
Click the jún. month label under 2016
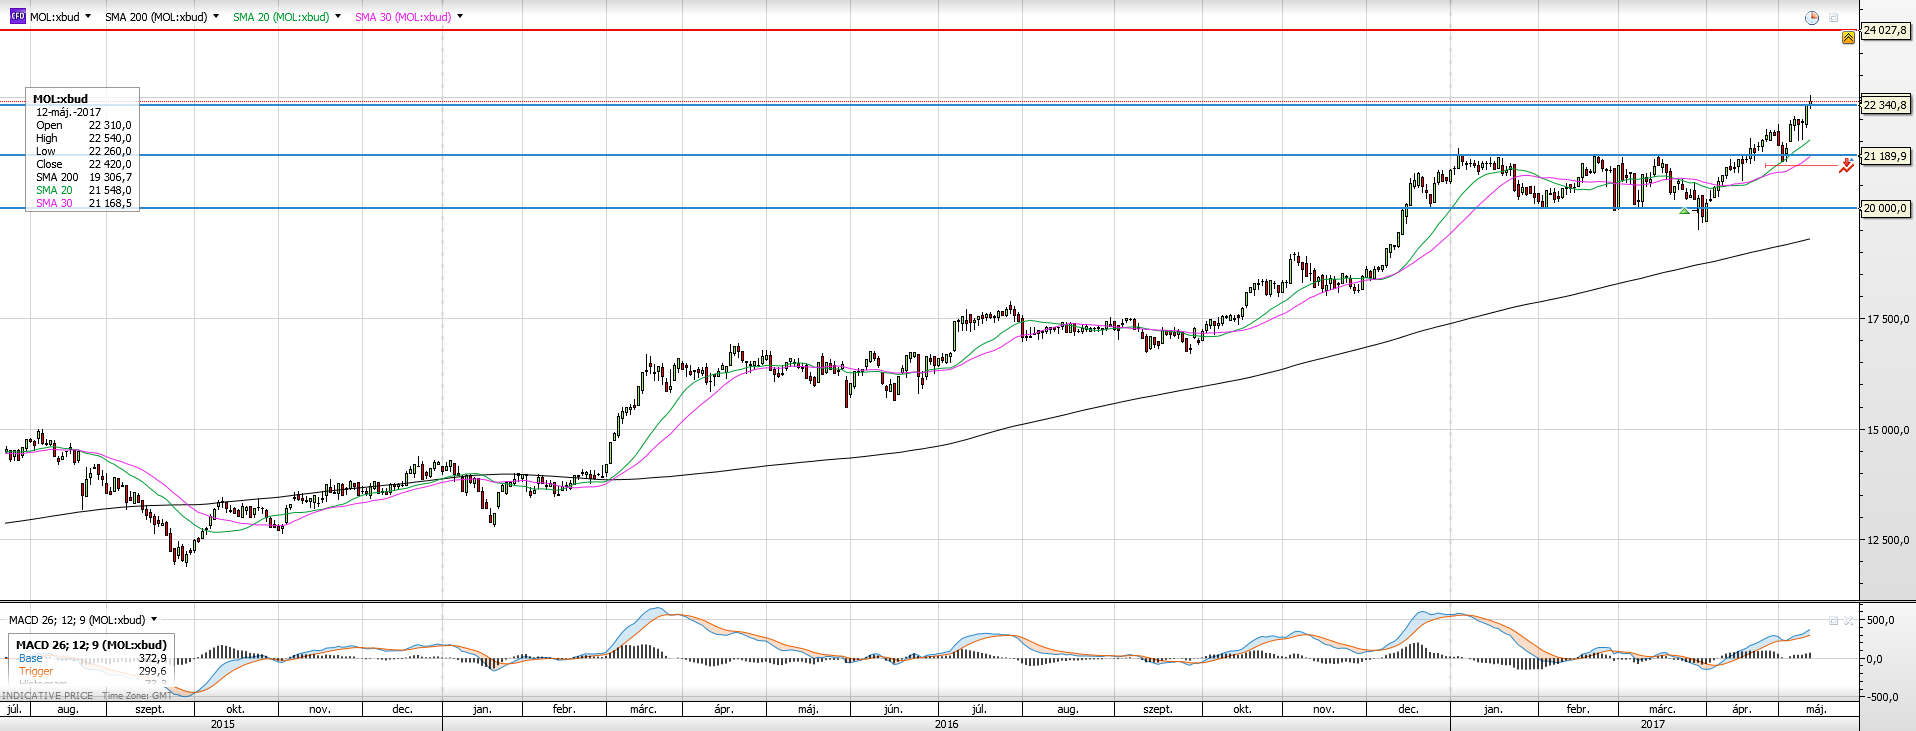point(893,709)
